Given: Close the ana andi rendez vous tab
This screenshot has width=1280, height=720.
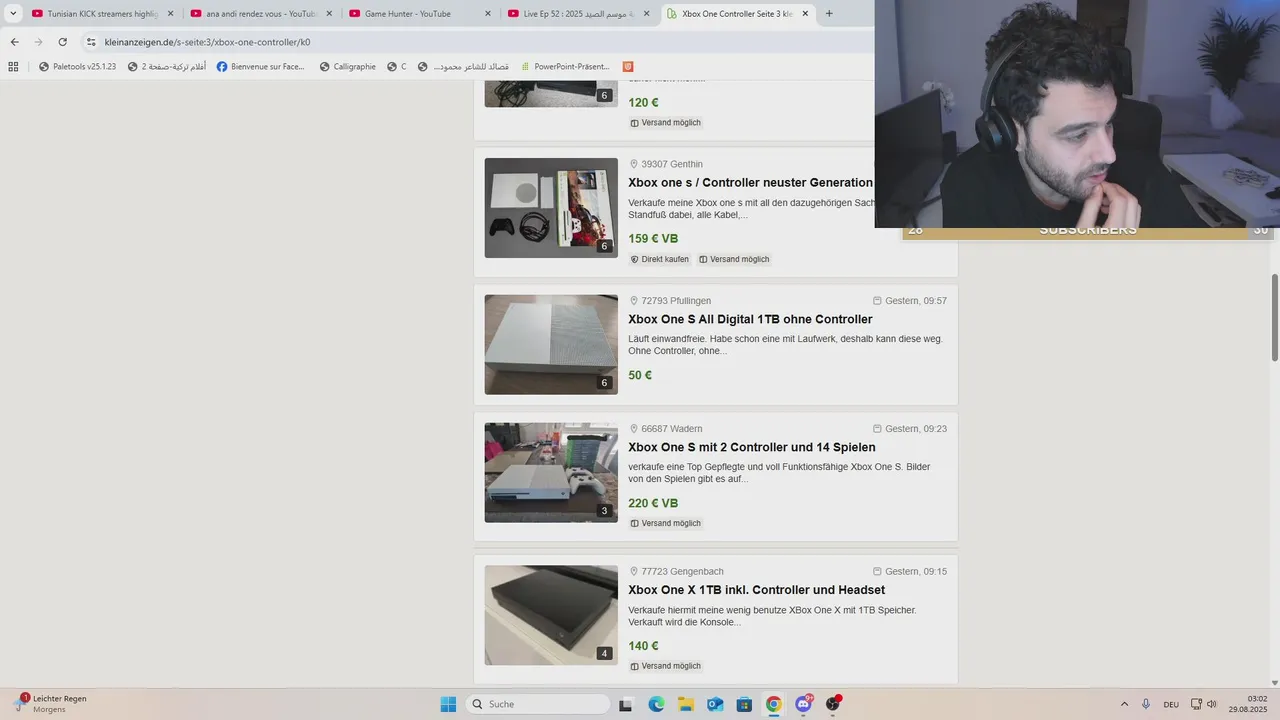Looking at the screenshot, I should point(329,14).
